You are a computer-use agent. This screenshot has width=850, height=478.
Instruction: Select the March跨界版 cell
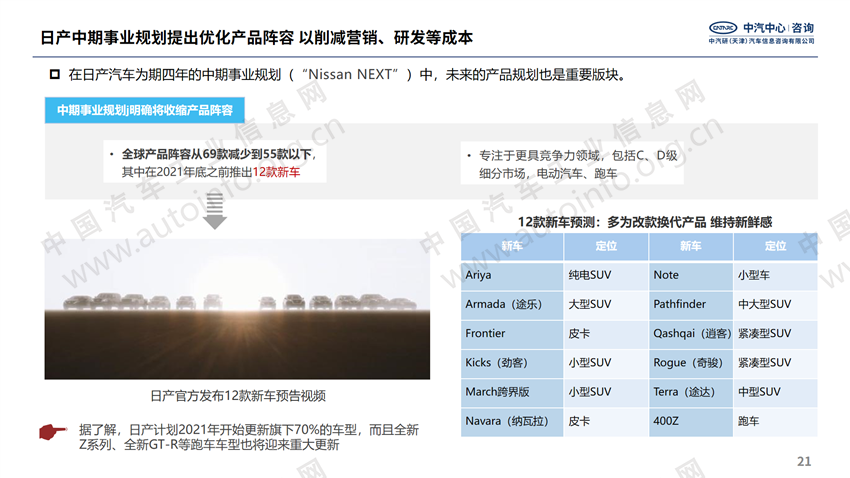(x=512, y=392)
